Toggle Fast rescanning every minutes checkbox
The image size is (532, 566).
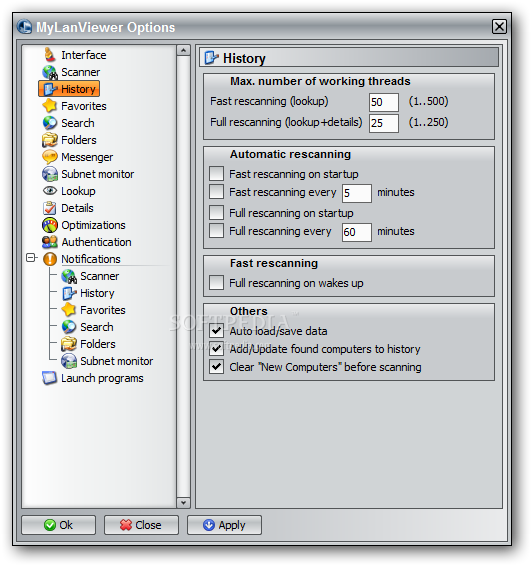coord(217,192)
